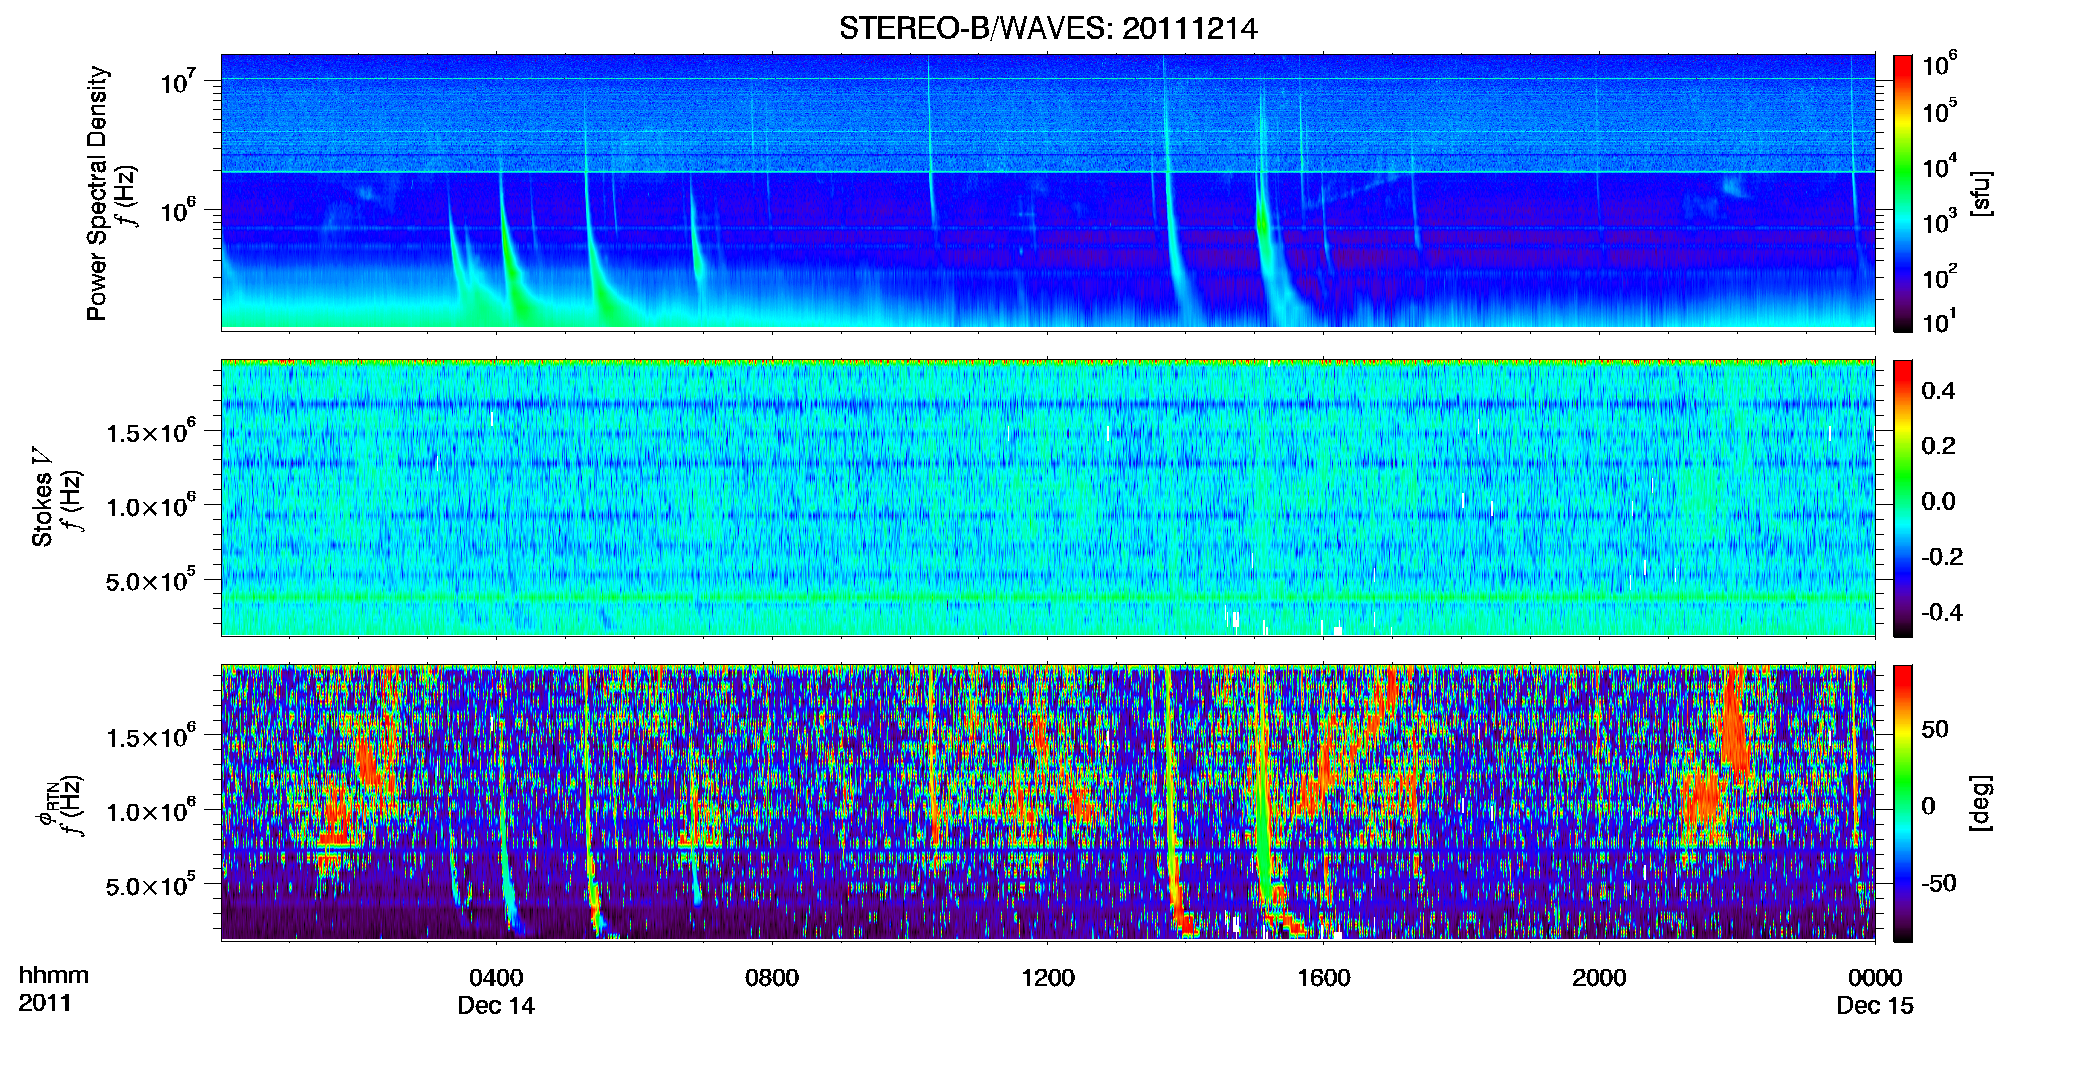Click the power spectral density colorbar
2096x1080 pixels.
[1903, 193]
